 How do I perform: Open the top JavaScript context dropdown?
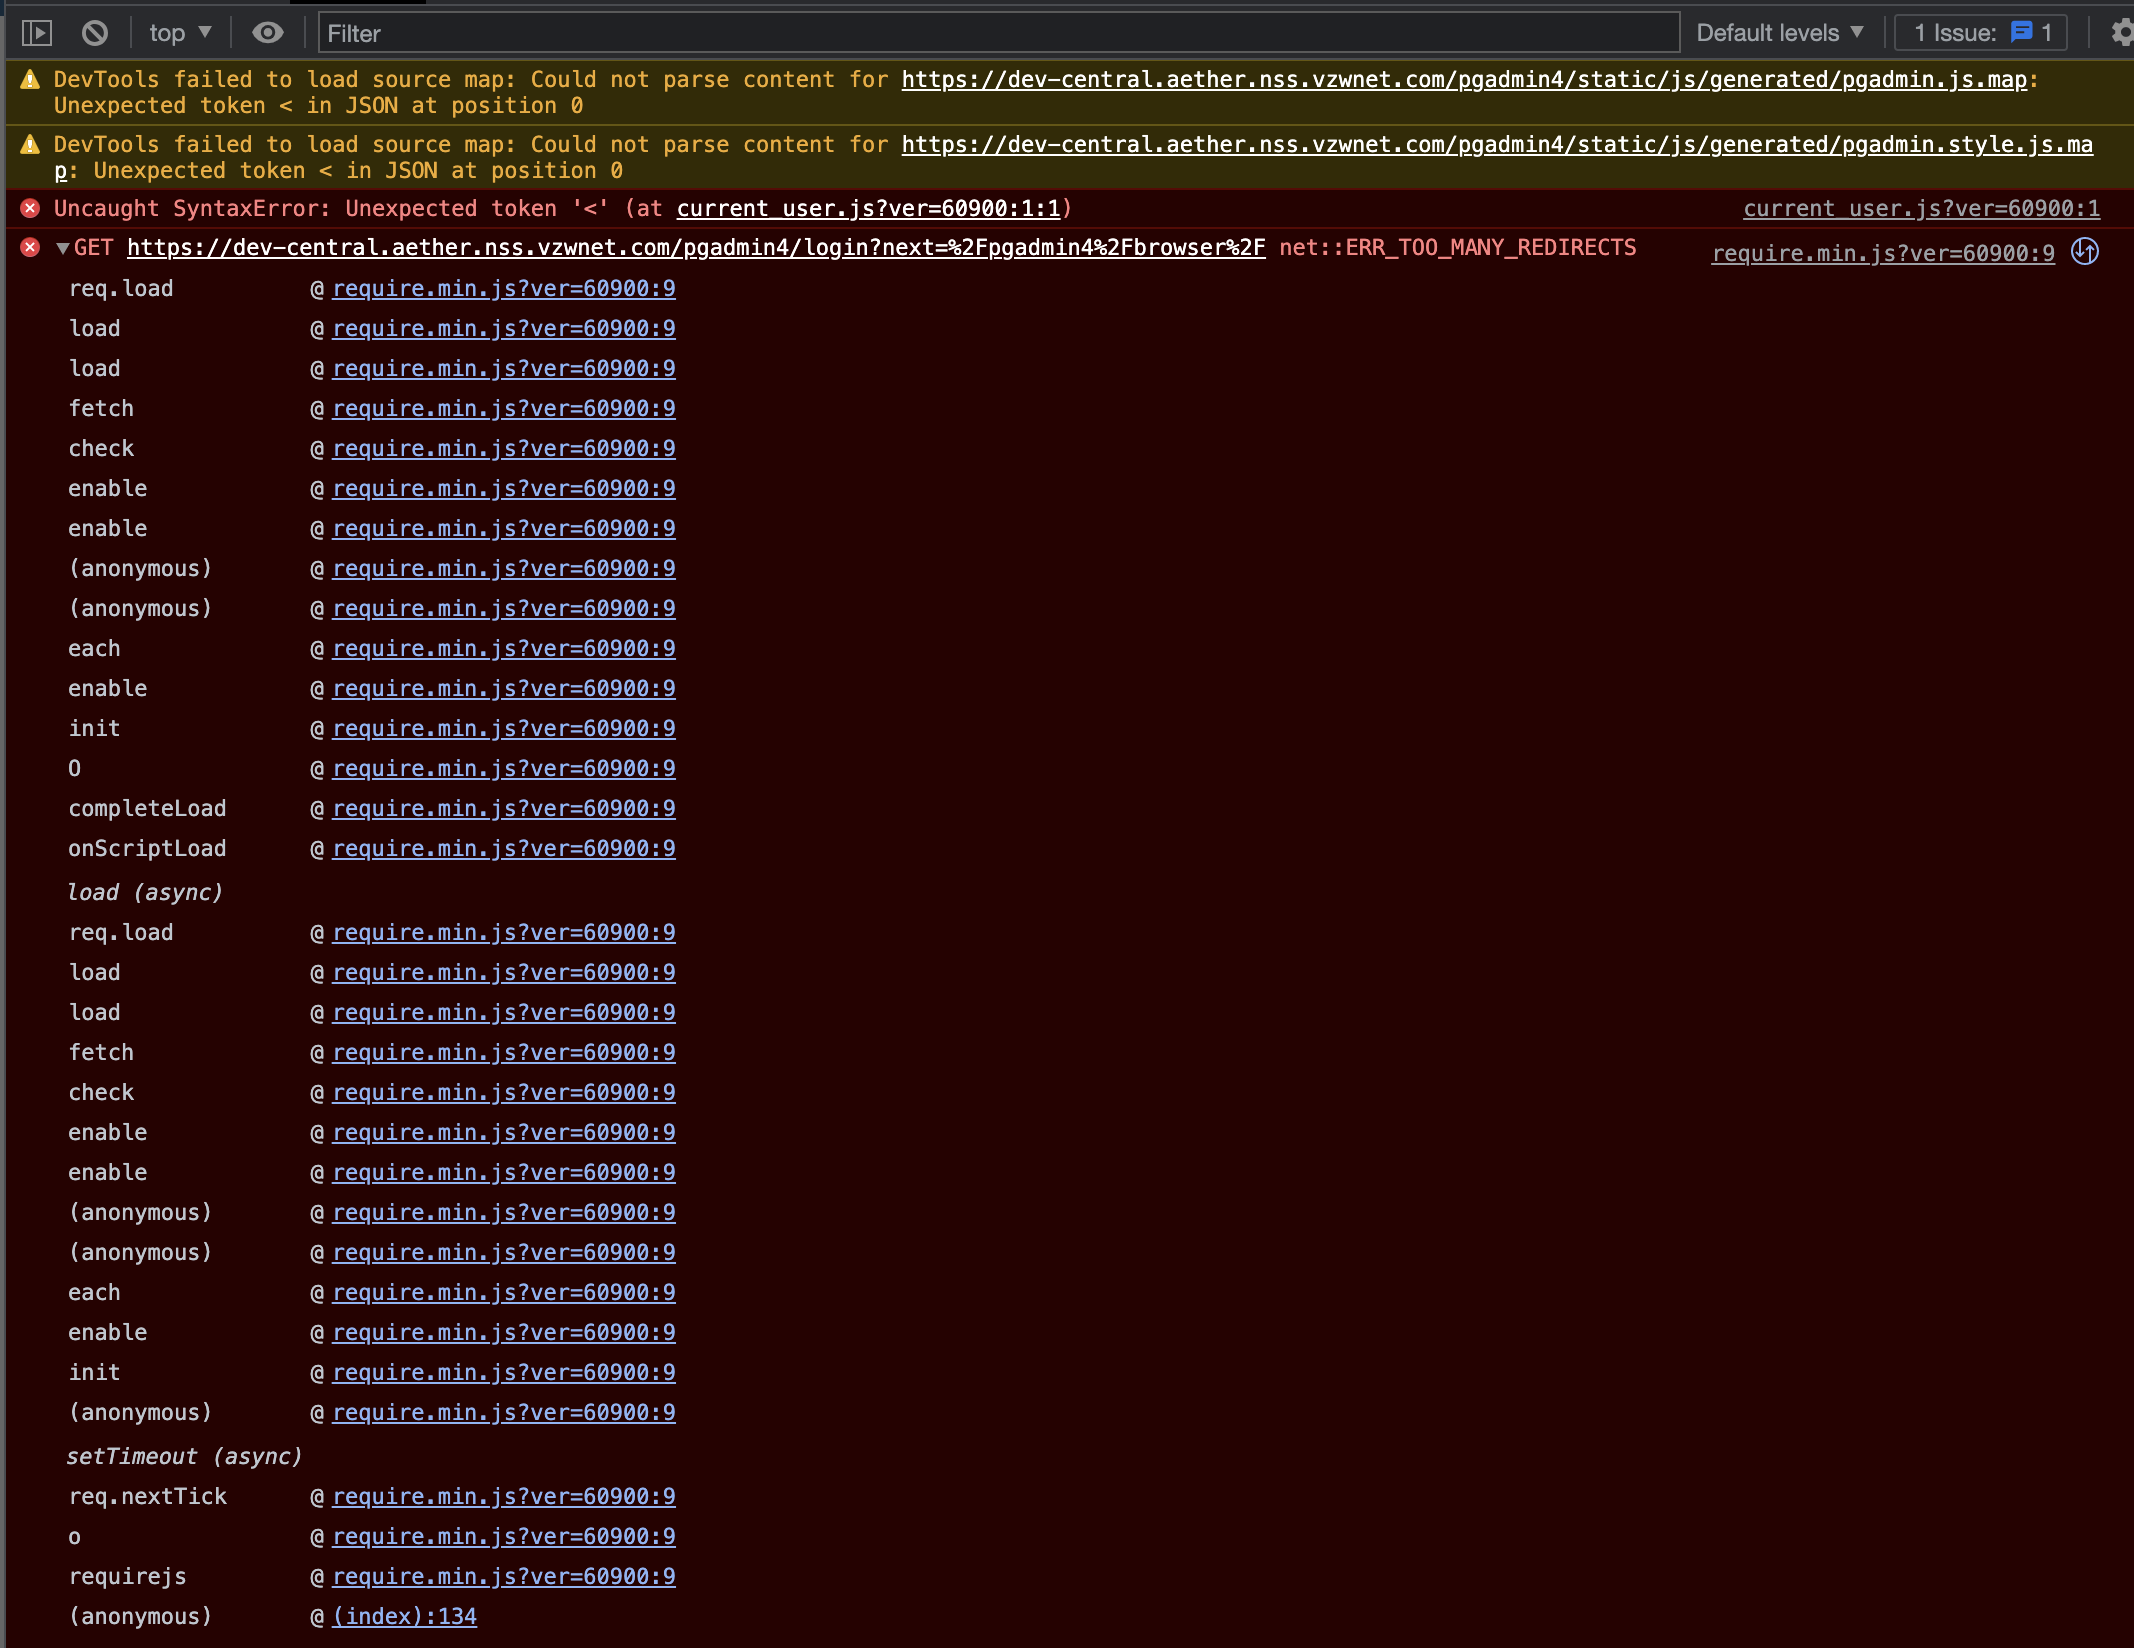point(180,33)
